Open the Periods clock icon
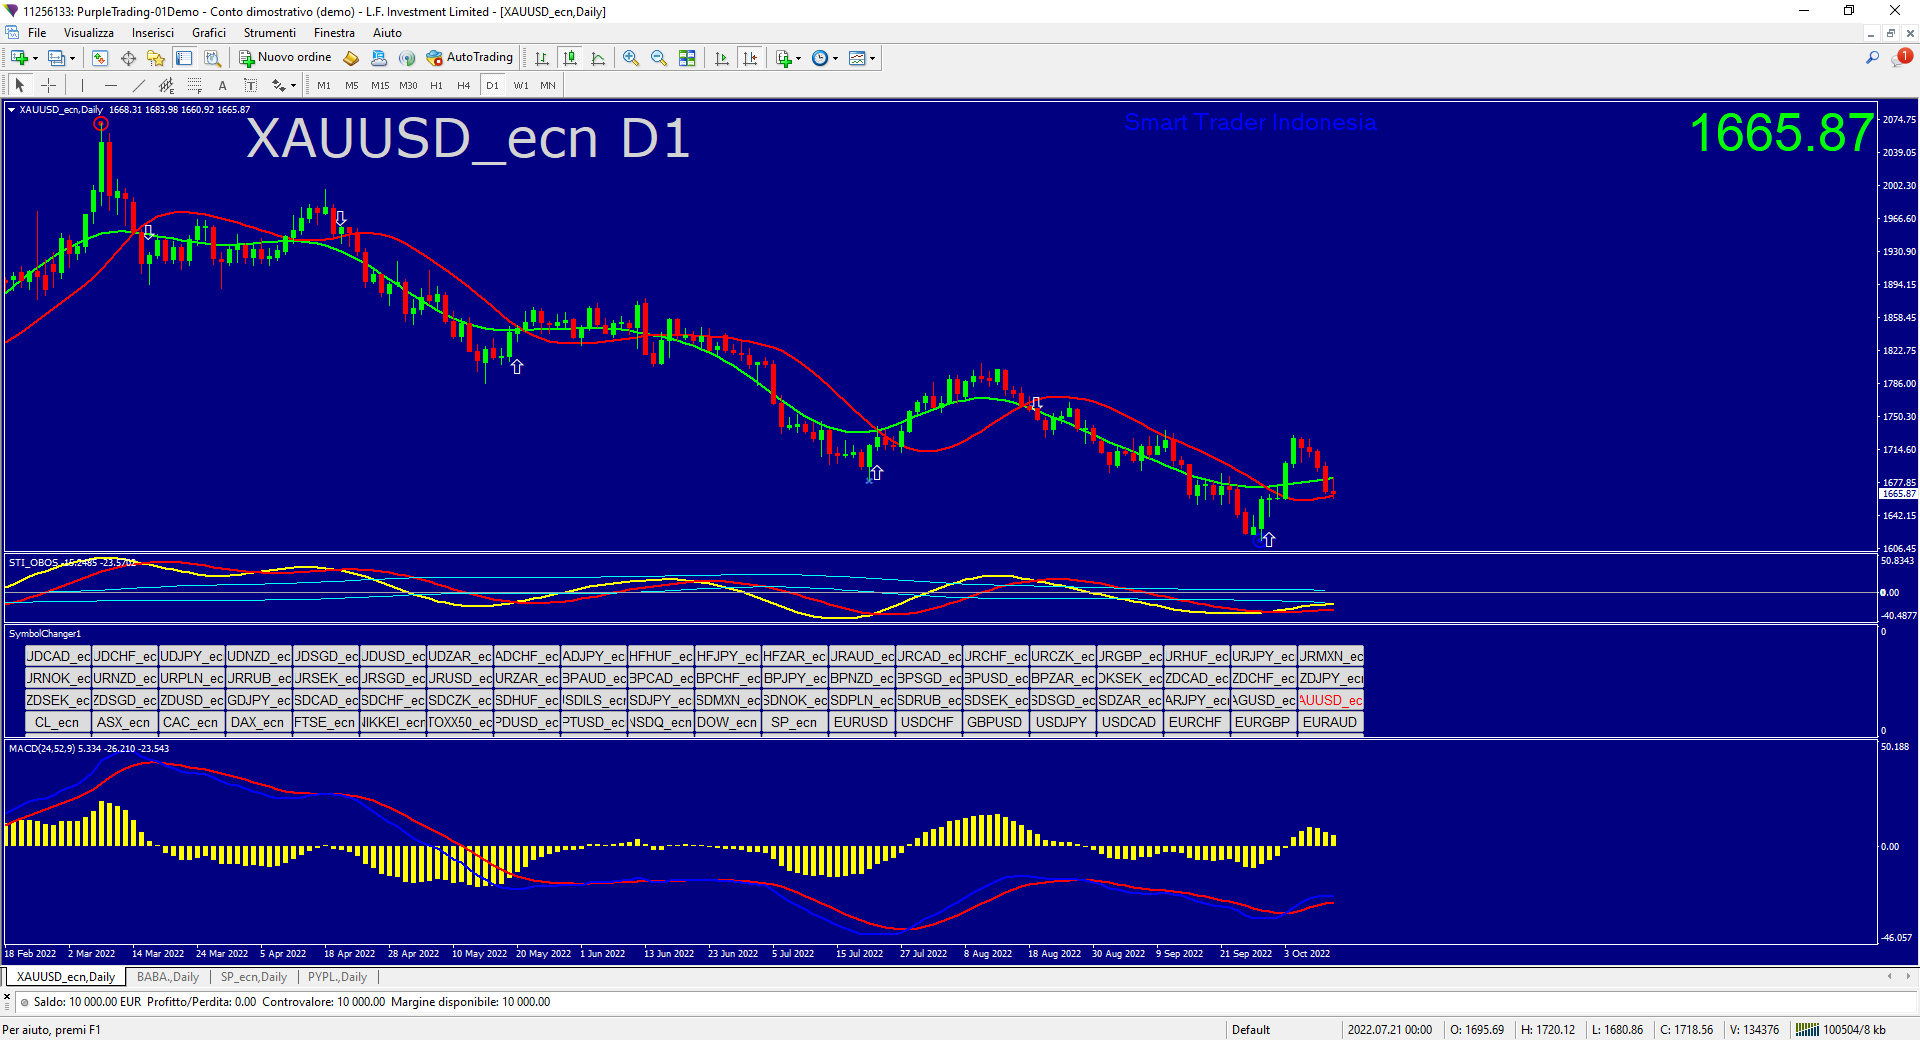 (820, 58)
